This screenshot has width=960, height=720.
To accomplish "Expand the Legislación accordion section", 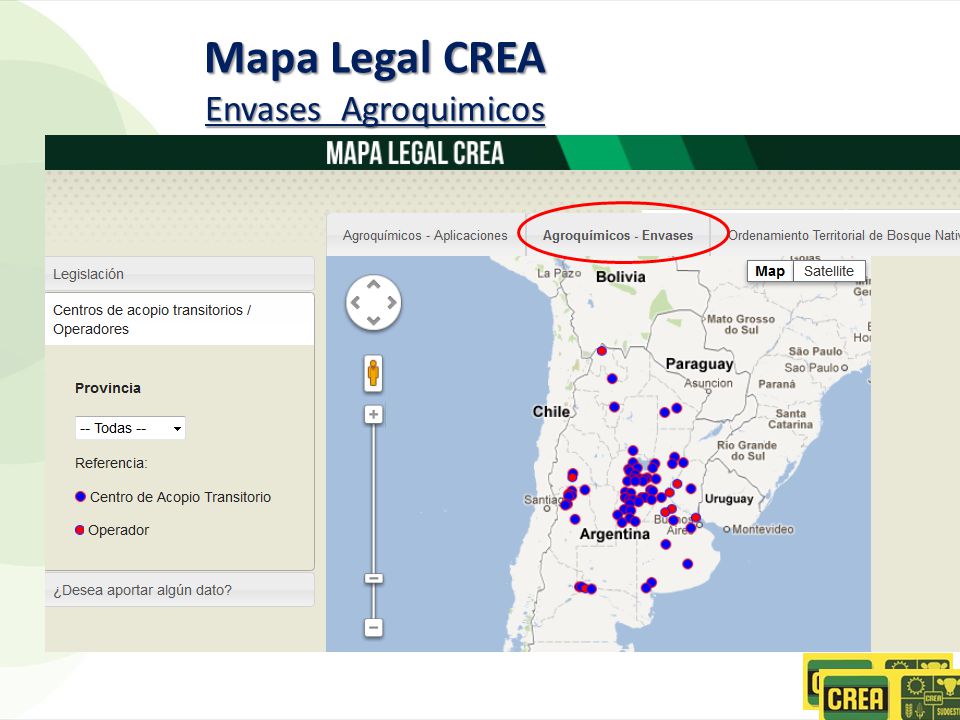I will [179, 274].
